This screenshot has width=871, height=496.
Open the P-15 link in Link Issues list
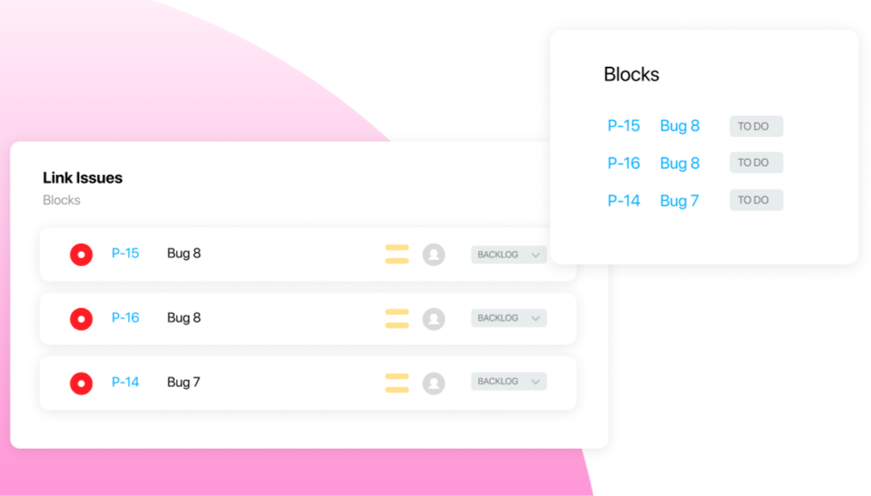point(125,254)
